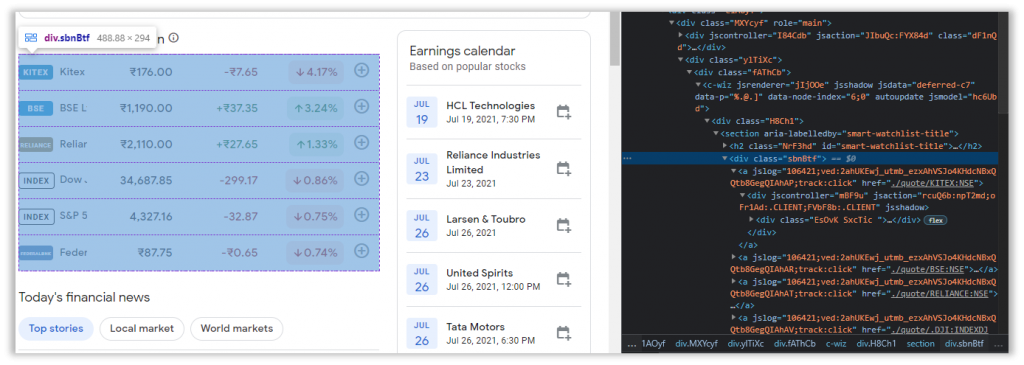Viewport: 1024px width, 365px height.
Task: Add S&P index row plus icon
Action: [x=361, y=215]
